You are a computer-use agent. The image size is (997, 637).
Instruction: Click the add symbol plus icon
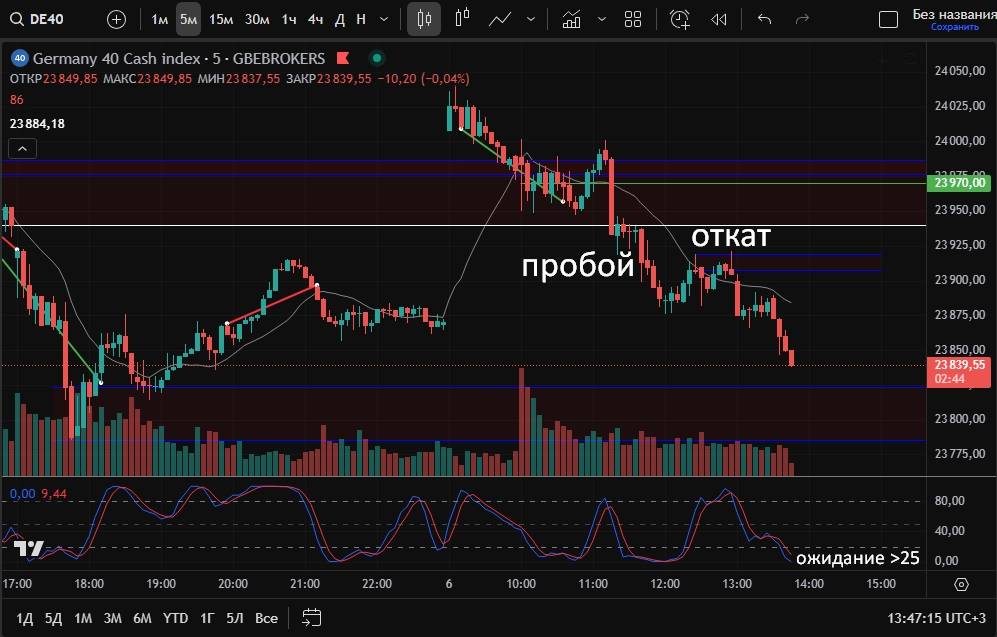pyautogui.click(x=116, y=19)
